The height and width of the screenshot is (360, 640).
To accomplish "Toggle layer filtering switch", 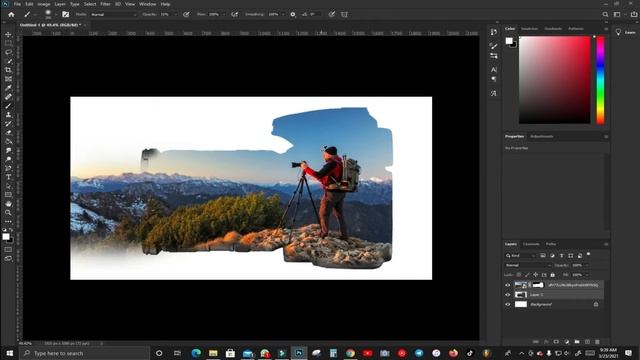I will tap(589, 254).
